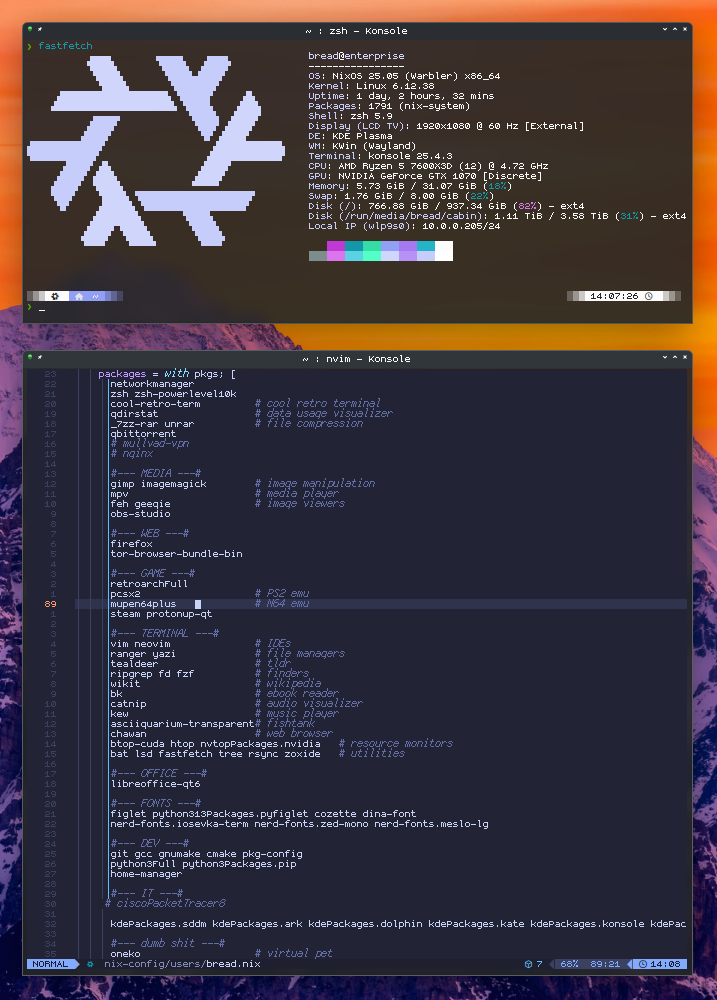Image resolution: width=717 pixels, height=1000 pixels.
Task: Click the '#--- DEV ---#' section comment
Action: [149, 843]
